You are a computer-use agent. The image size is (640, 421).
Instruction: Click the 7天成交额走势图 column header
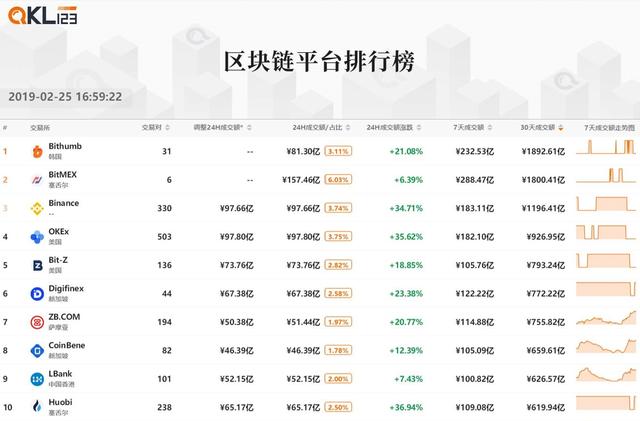point(609,128)
